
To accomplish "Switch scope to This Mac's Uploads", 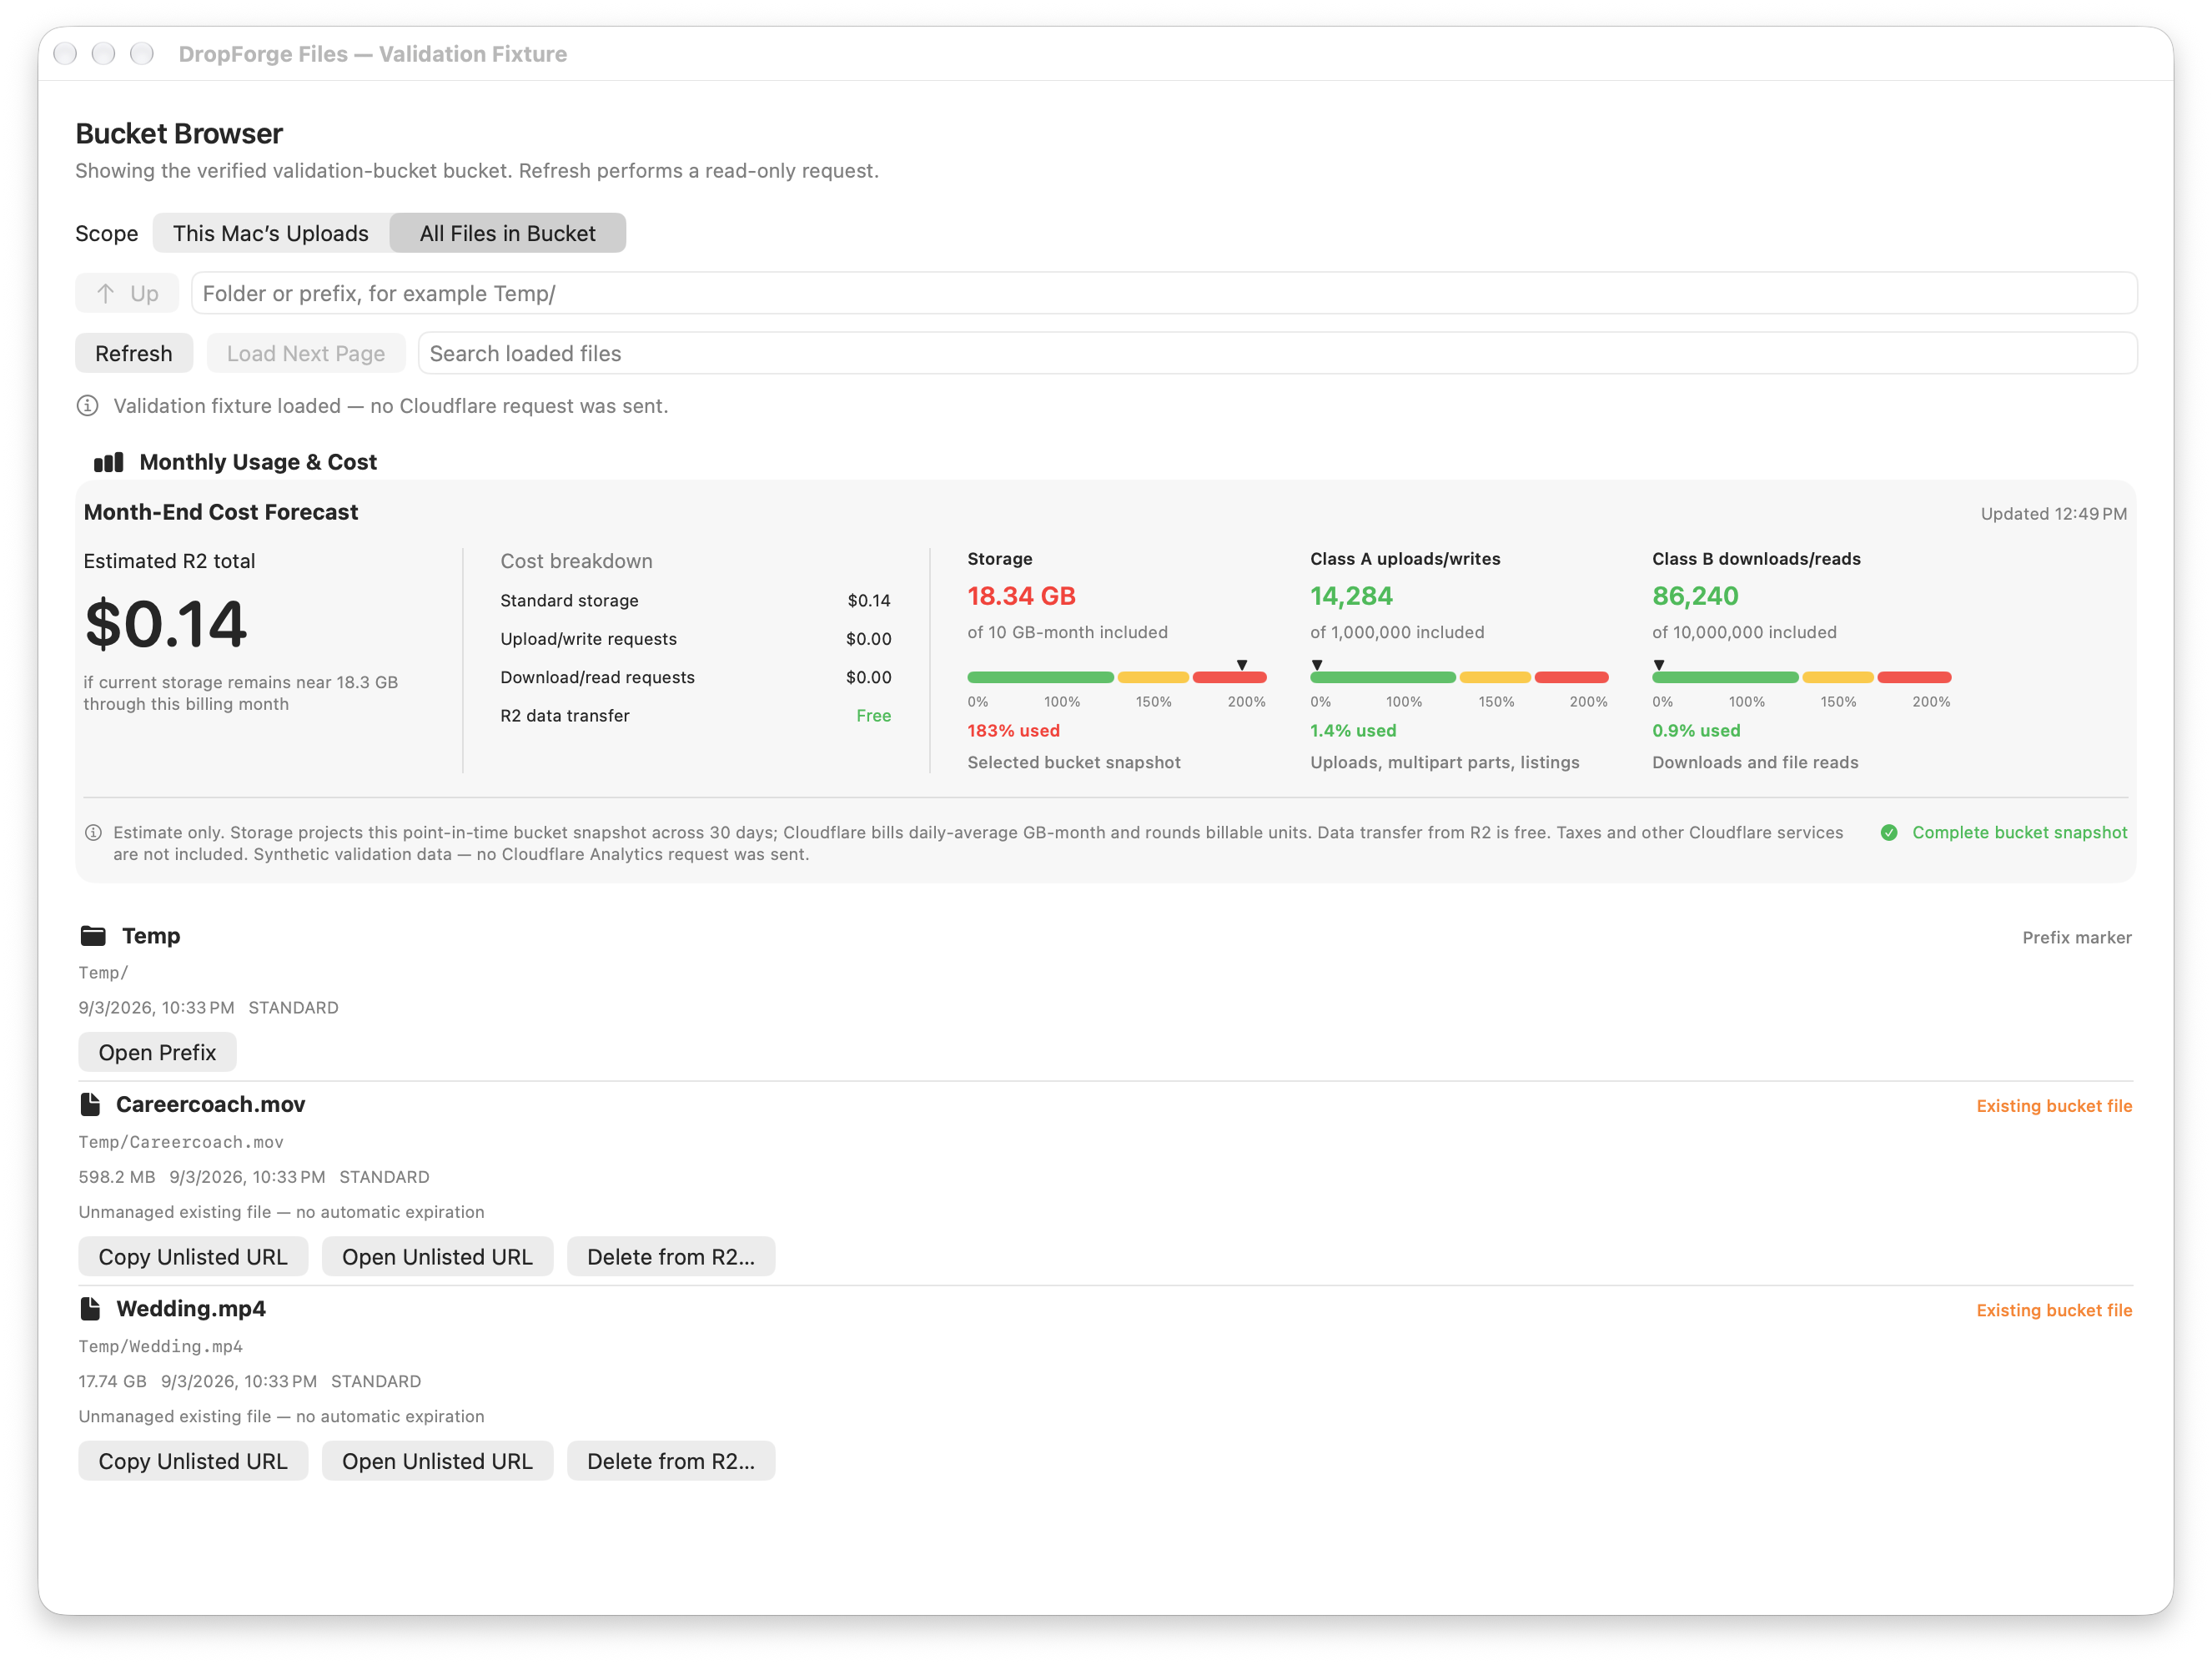I will 271,233.
